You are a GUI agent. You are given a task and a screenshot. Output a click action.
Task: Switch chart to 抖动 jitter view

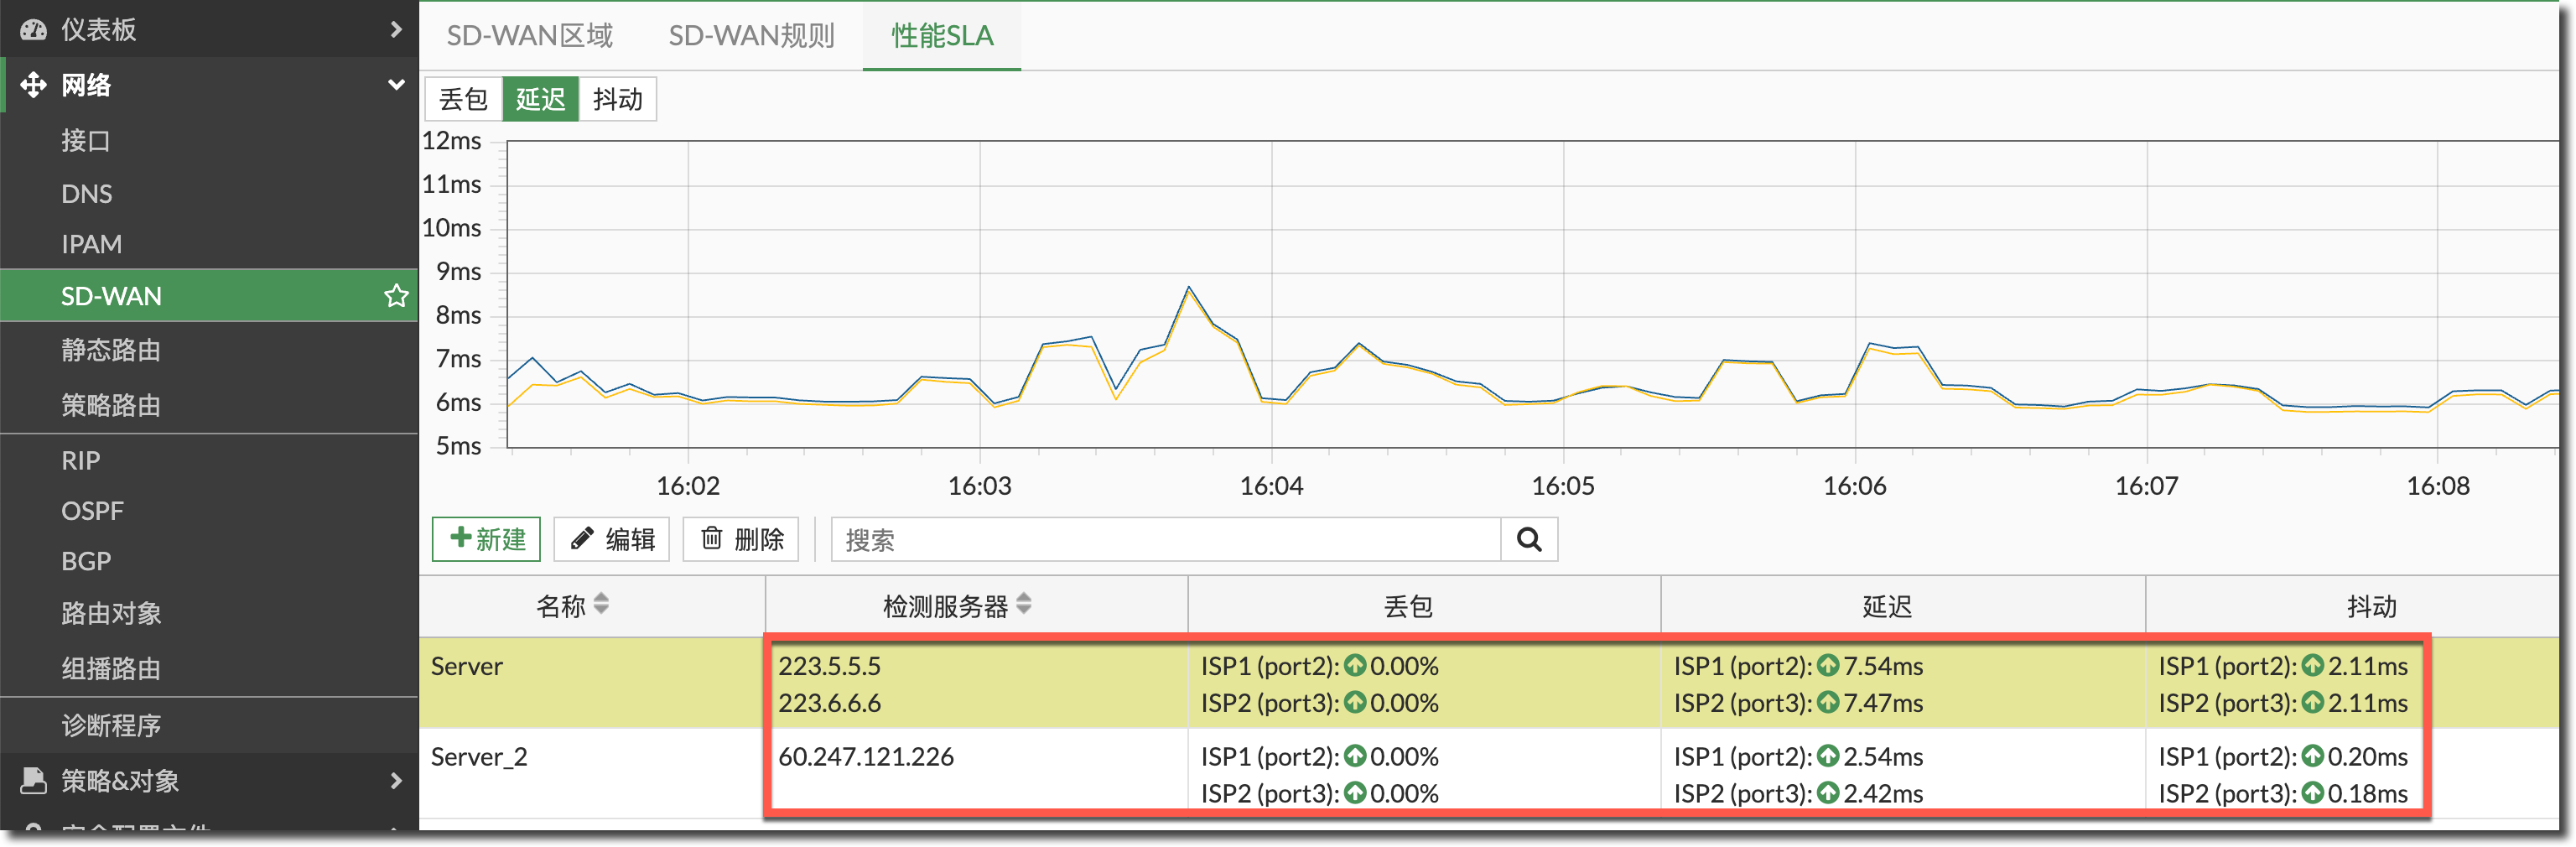coord(617,100)
